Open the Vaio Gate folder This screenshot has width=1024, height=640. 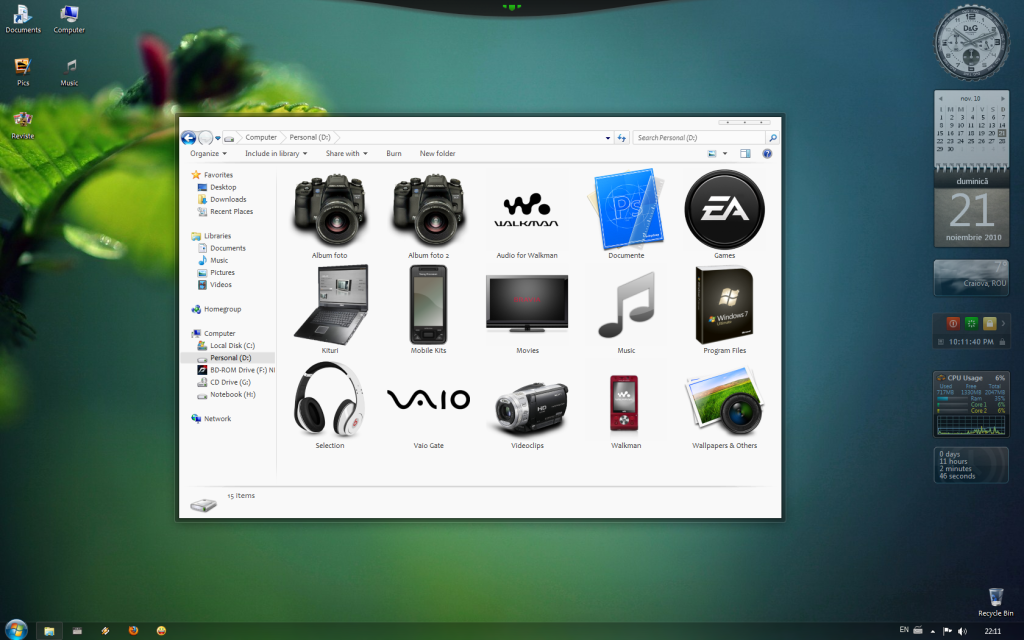tap(428, 399)
